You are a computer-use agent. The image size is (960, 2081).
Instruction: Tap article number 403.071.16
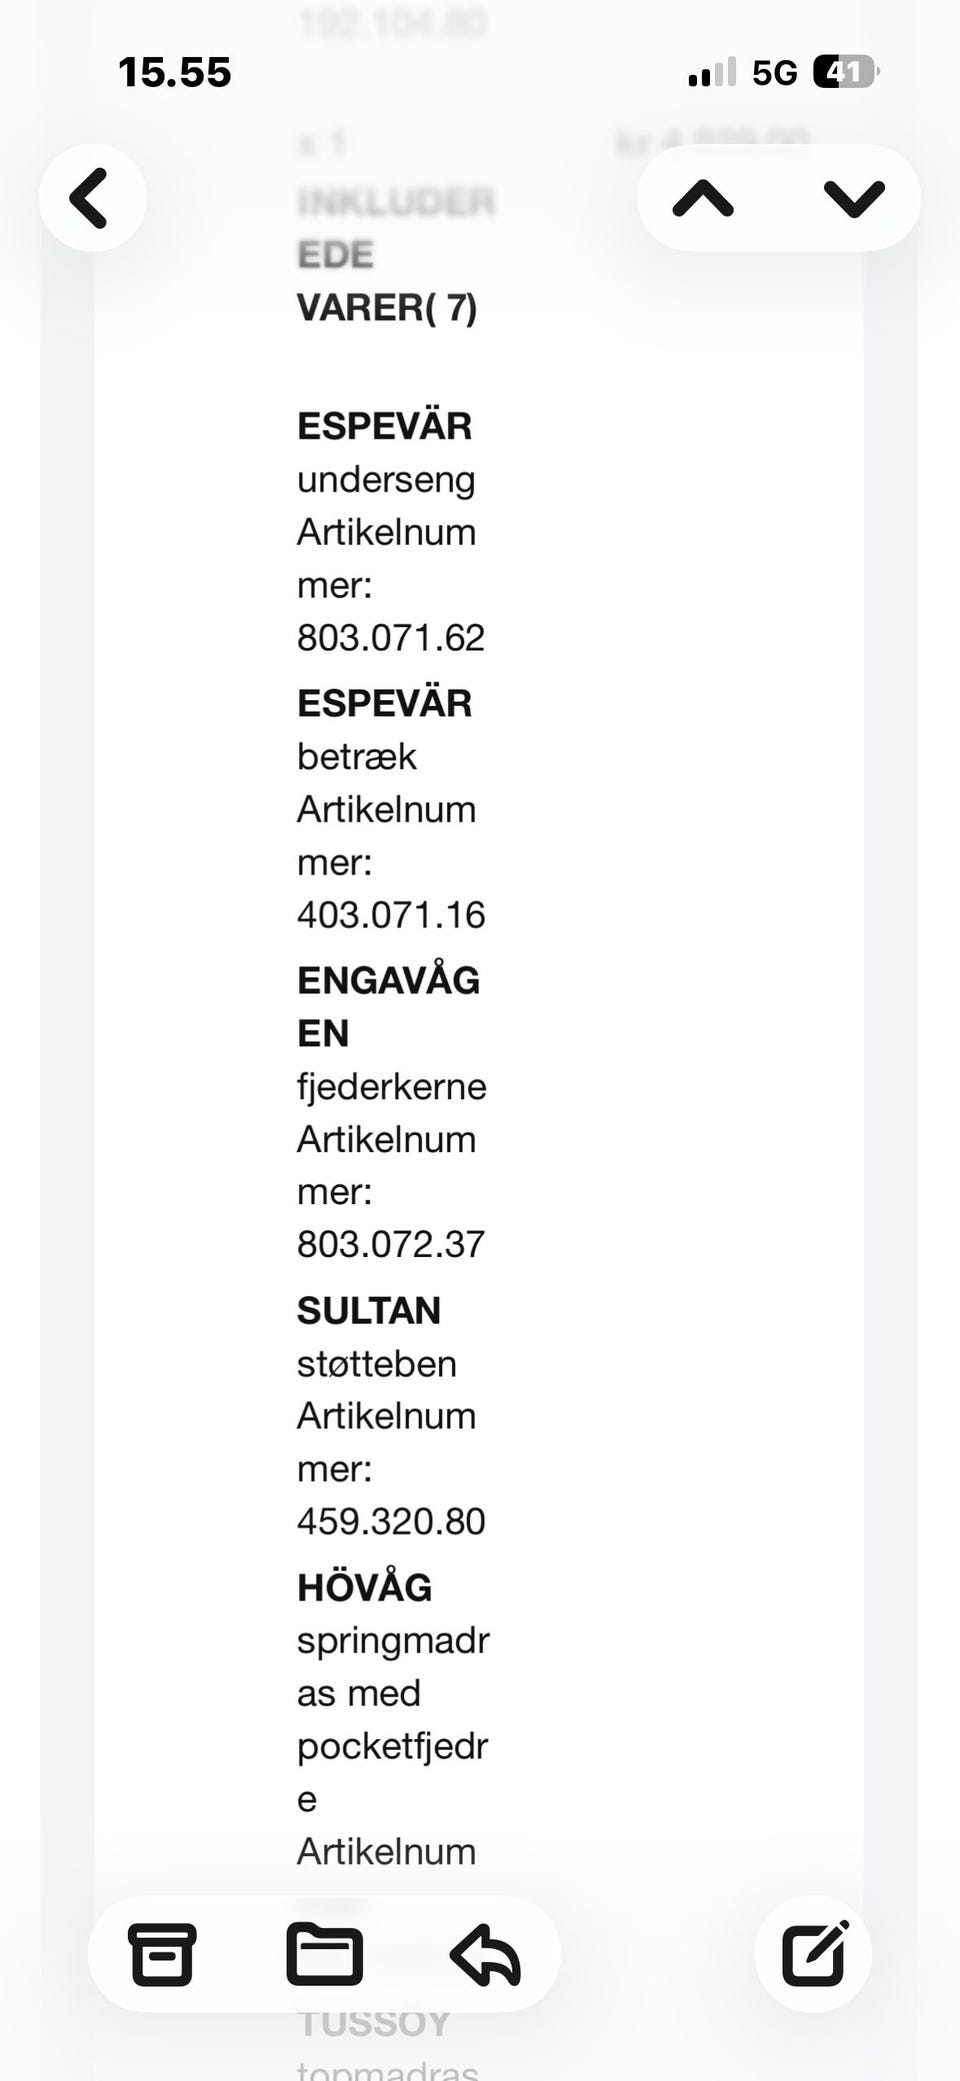tap(391, 915)
